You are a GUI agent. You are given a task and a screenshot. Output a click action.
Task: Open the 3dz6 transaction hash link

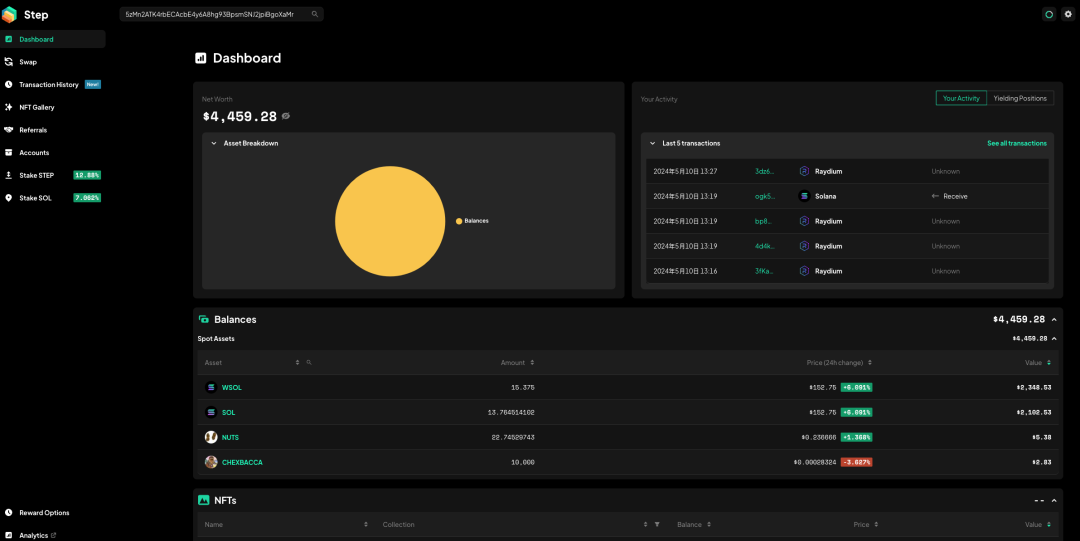[x=764, y=171]
